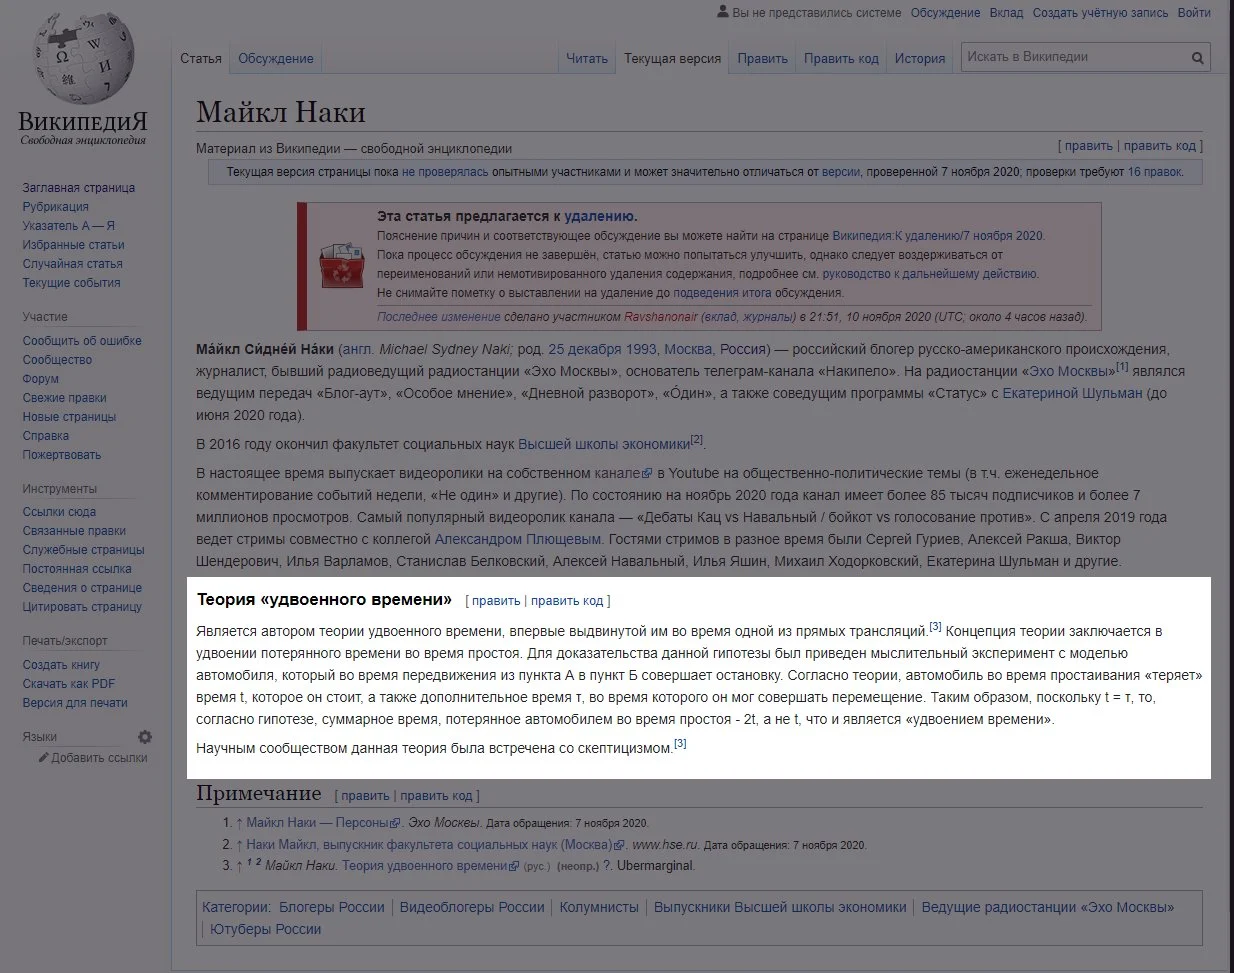
Task: Click the Пожертвовать link
Action: pos(62,455)
